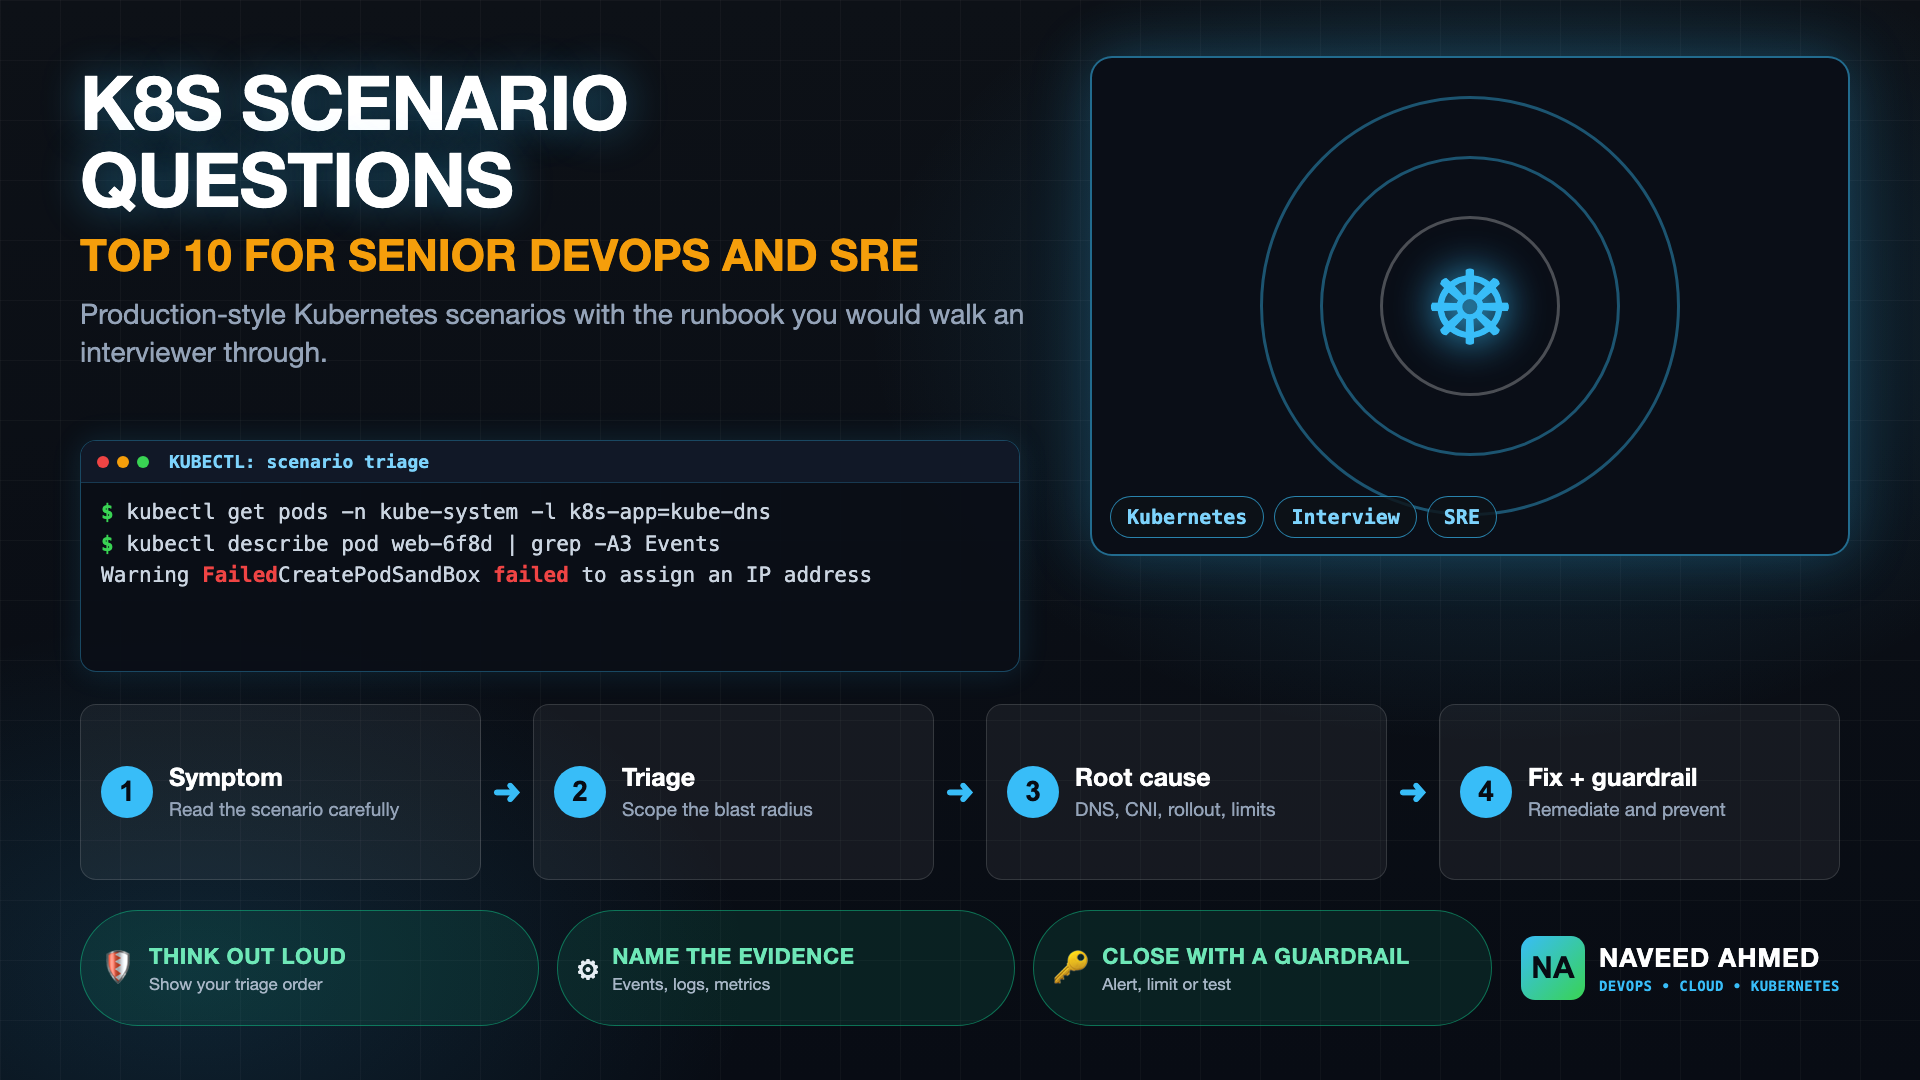Image resolution: width=1920 pixels, height=1080 pixels.
Task: Click the number 4 circle on Fix card
Action: tap(1486, 792)
